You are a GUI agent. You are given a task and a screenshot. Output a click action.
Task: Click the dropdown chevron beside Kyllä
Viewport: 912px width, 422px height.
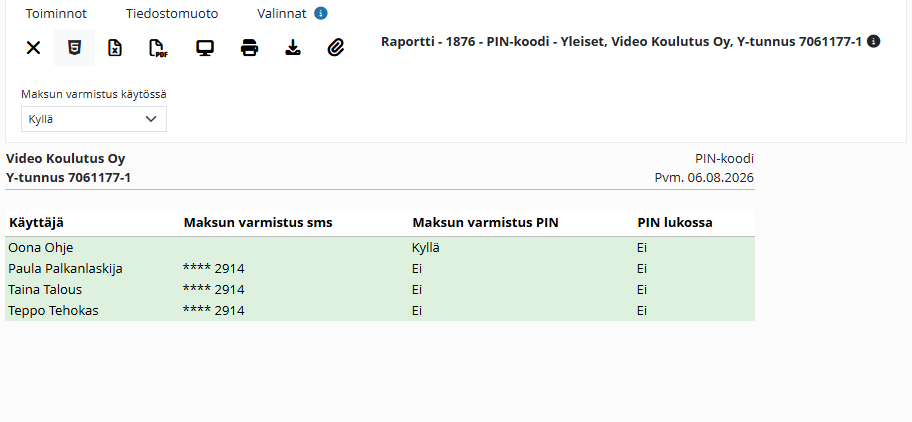tap(151, 119)
